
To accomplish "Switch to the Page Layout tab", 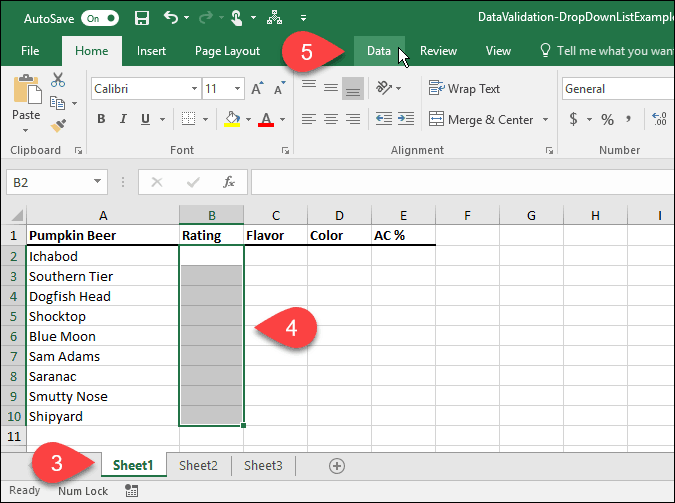I will [227, 51].
